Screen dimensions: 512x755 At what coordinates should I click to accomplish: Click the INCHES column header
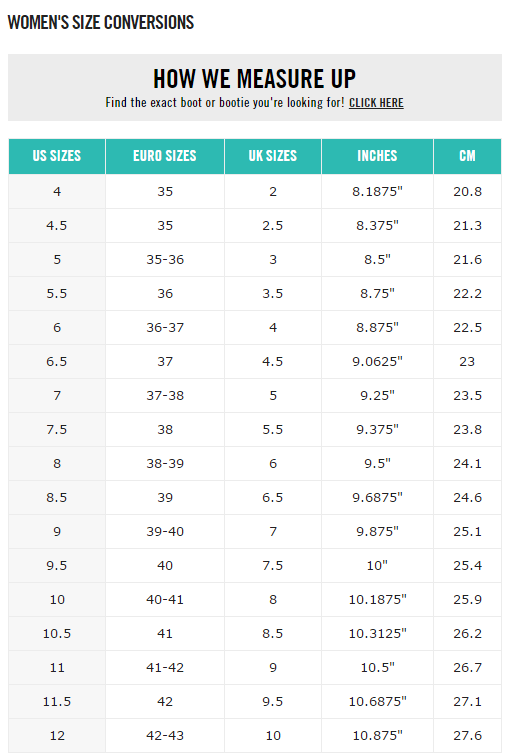click(377, 156)
